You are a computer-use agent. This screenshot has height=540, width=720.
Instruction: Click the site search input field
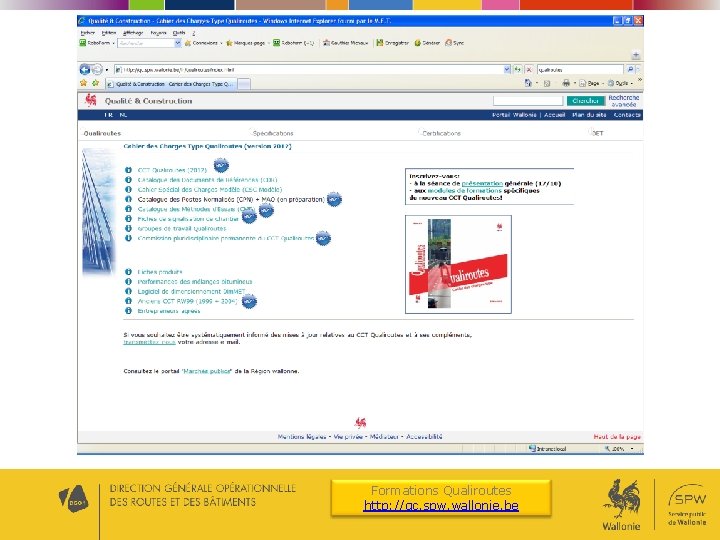528,101
